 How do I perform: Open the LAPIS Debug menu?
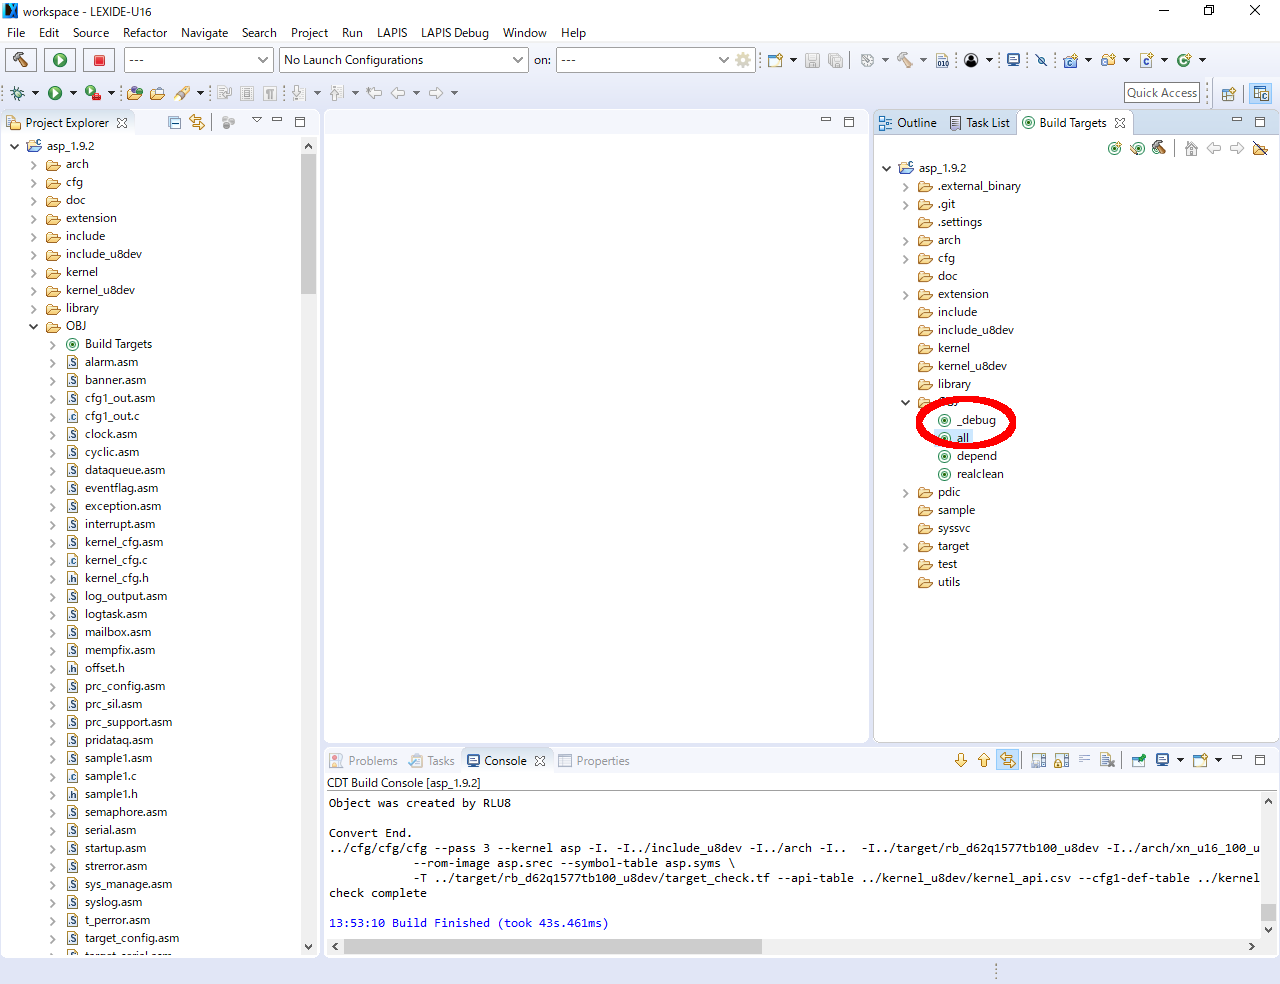point(455,33)
